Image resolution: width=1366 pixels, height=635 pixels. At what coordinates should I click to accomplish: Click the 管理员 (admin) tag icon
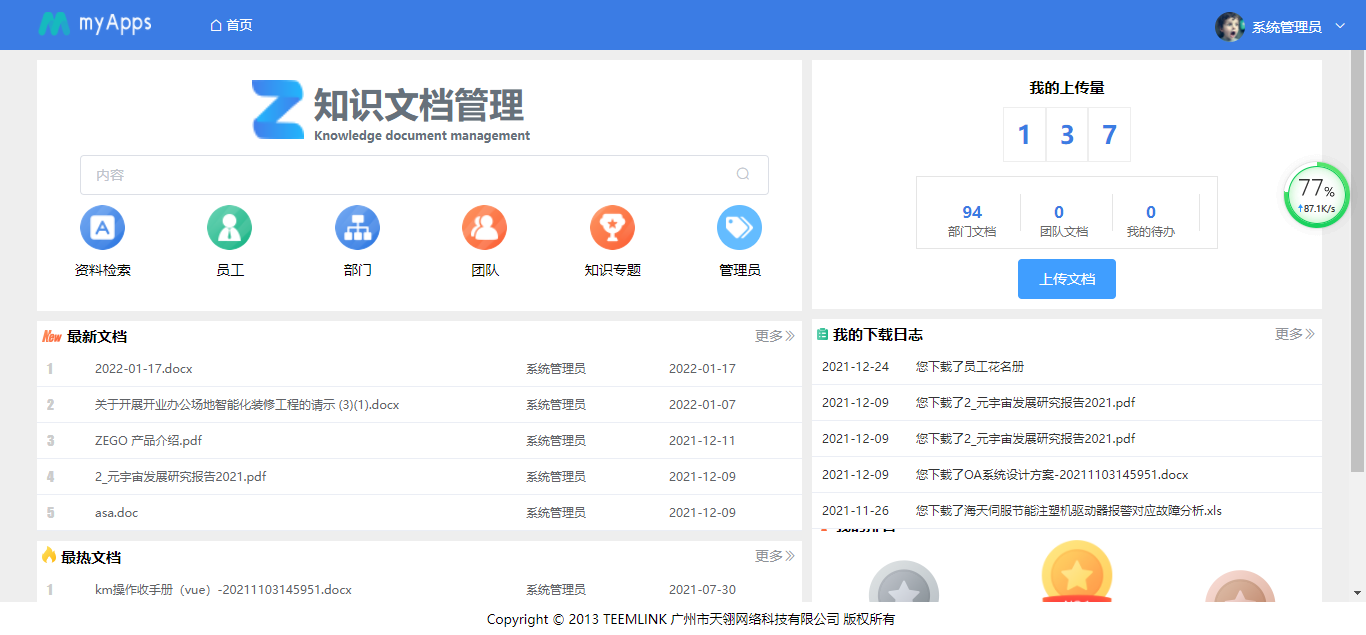pyautogui.click(x=739, y=227)
